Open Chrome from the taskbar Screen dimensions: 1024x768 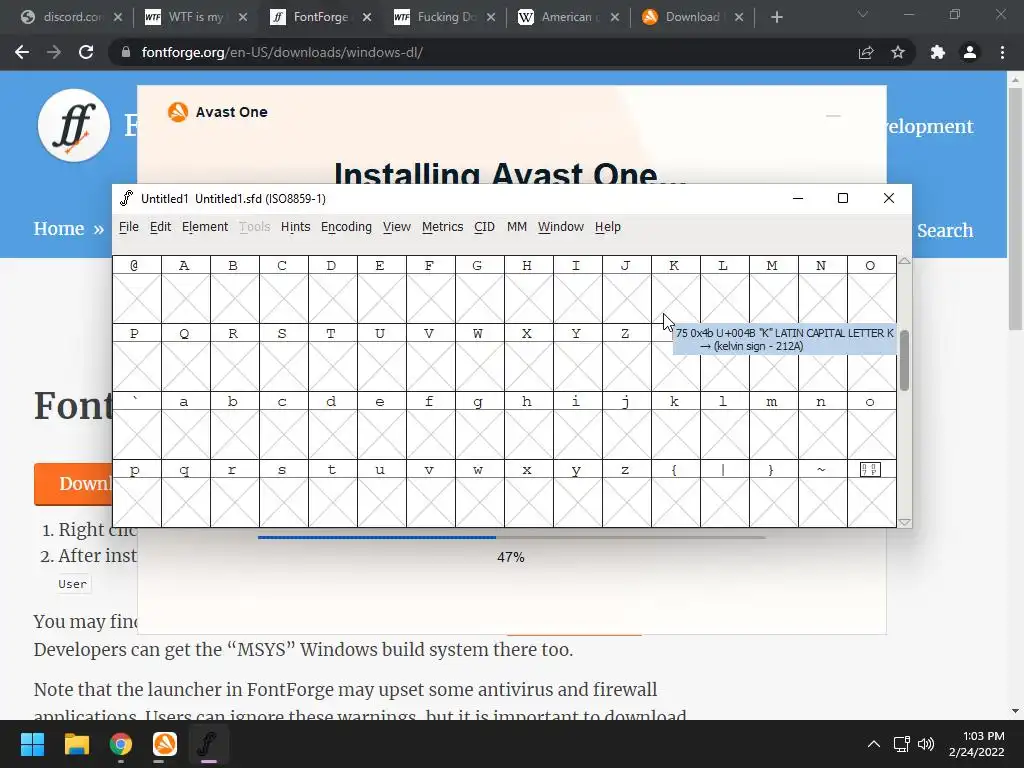point(121,744)
